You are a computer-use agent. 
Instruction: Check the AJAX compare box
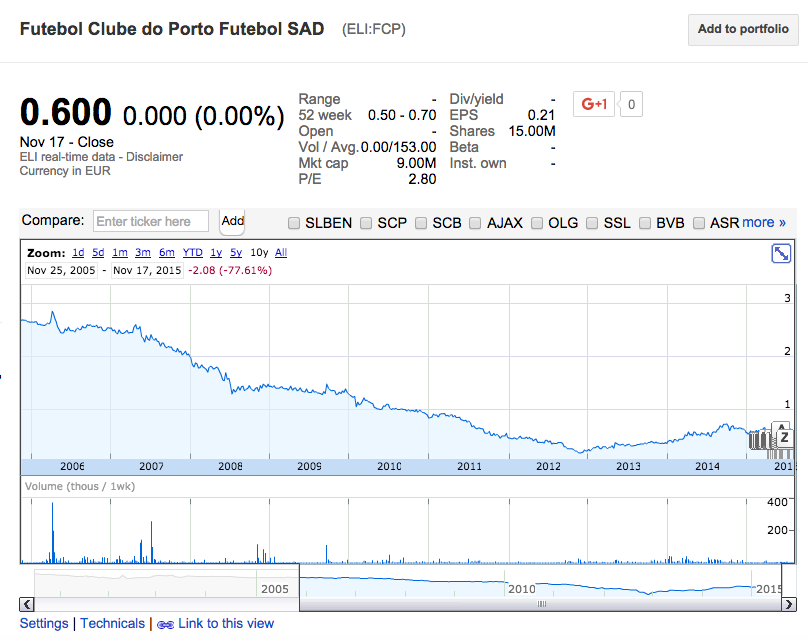475,223
